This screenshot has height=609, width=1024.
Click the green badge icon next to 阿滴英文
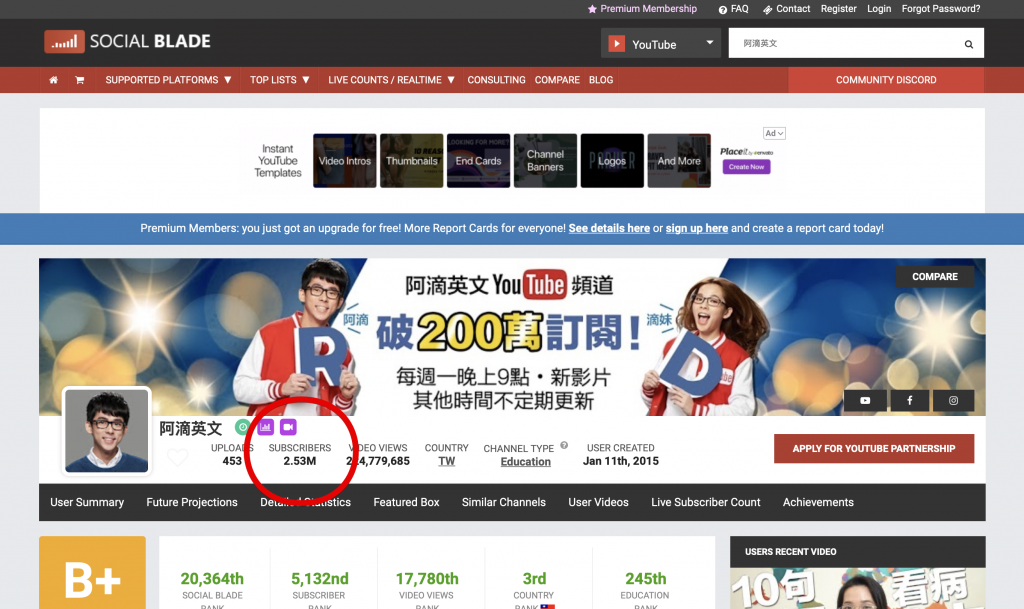242,427
